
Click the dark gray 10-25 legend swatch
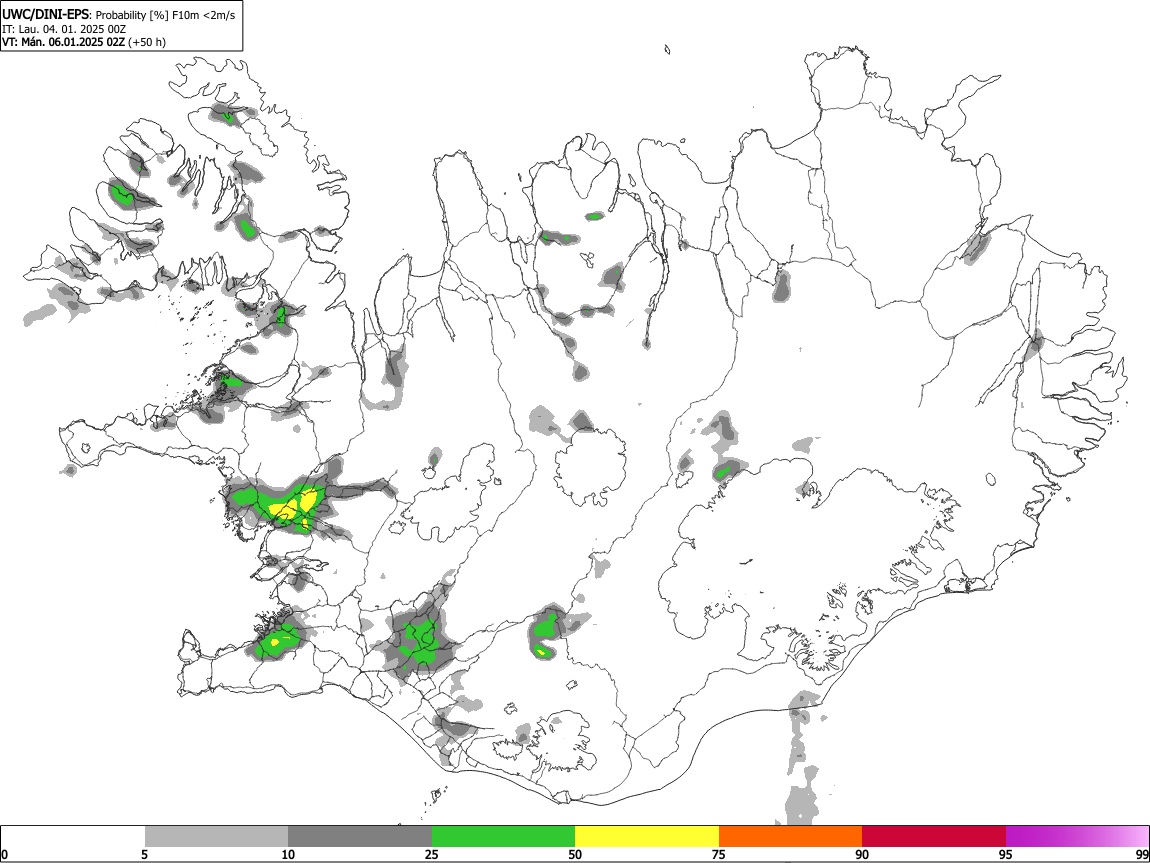pyautogui.click(x=360, y=836)
